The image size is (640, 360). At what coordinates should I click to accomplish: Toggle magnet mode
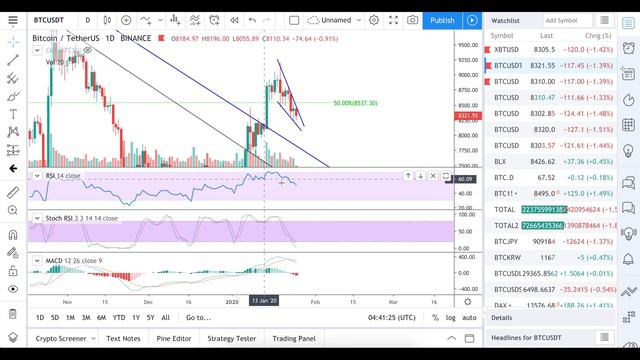coord(13,234)
